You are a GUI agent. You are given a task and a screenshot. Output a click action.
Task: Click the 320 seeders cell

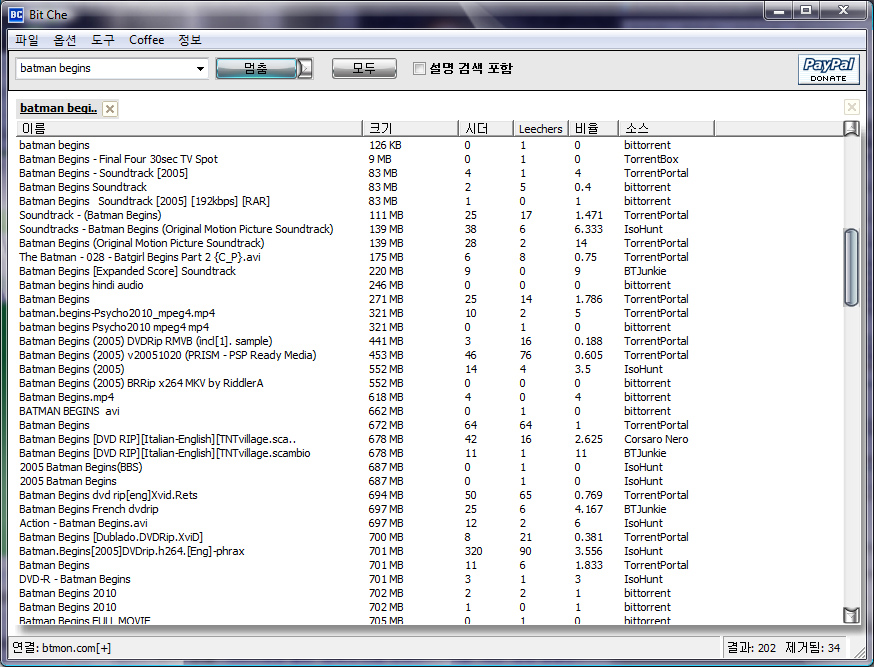click(473, 551)
